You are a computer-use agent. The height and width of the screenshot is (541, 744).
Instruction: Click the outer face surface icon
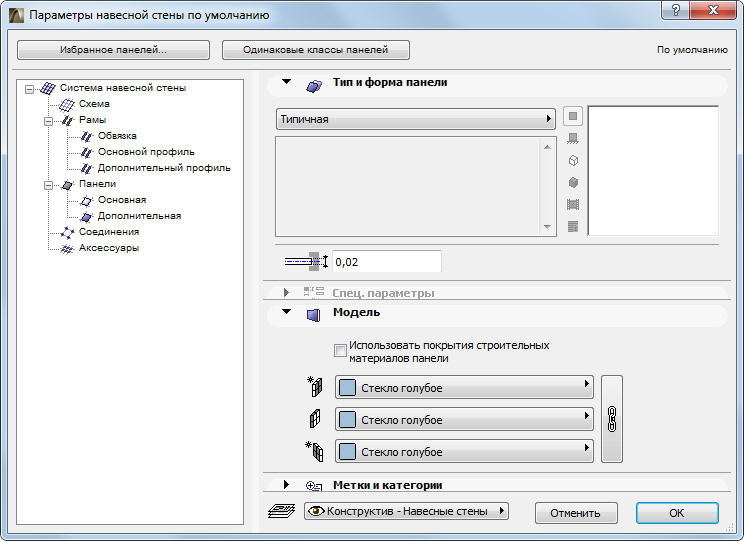(x=315, y=386)
